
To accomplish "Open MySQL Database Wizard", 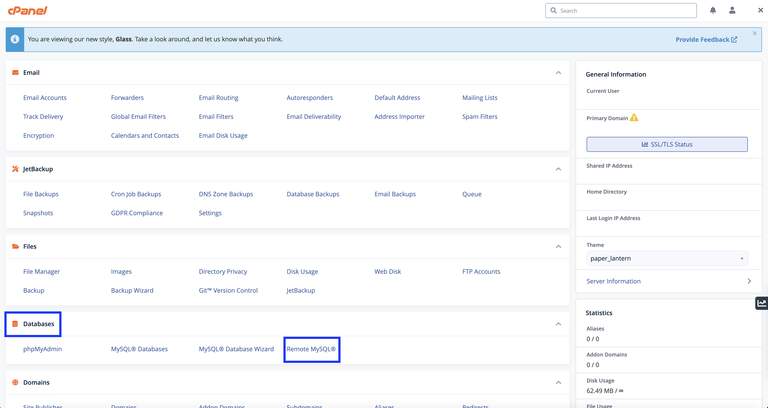I will tap(236, 349).
